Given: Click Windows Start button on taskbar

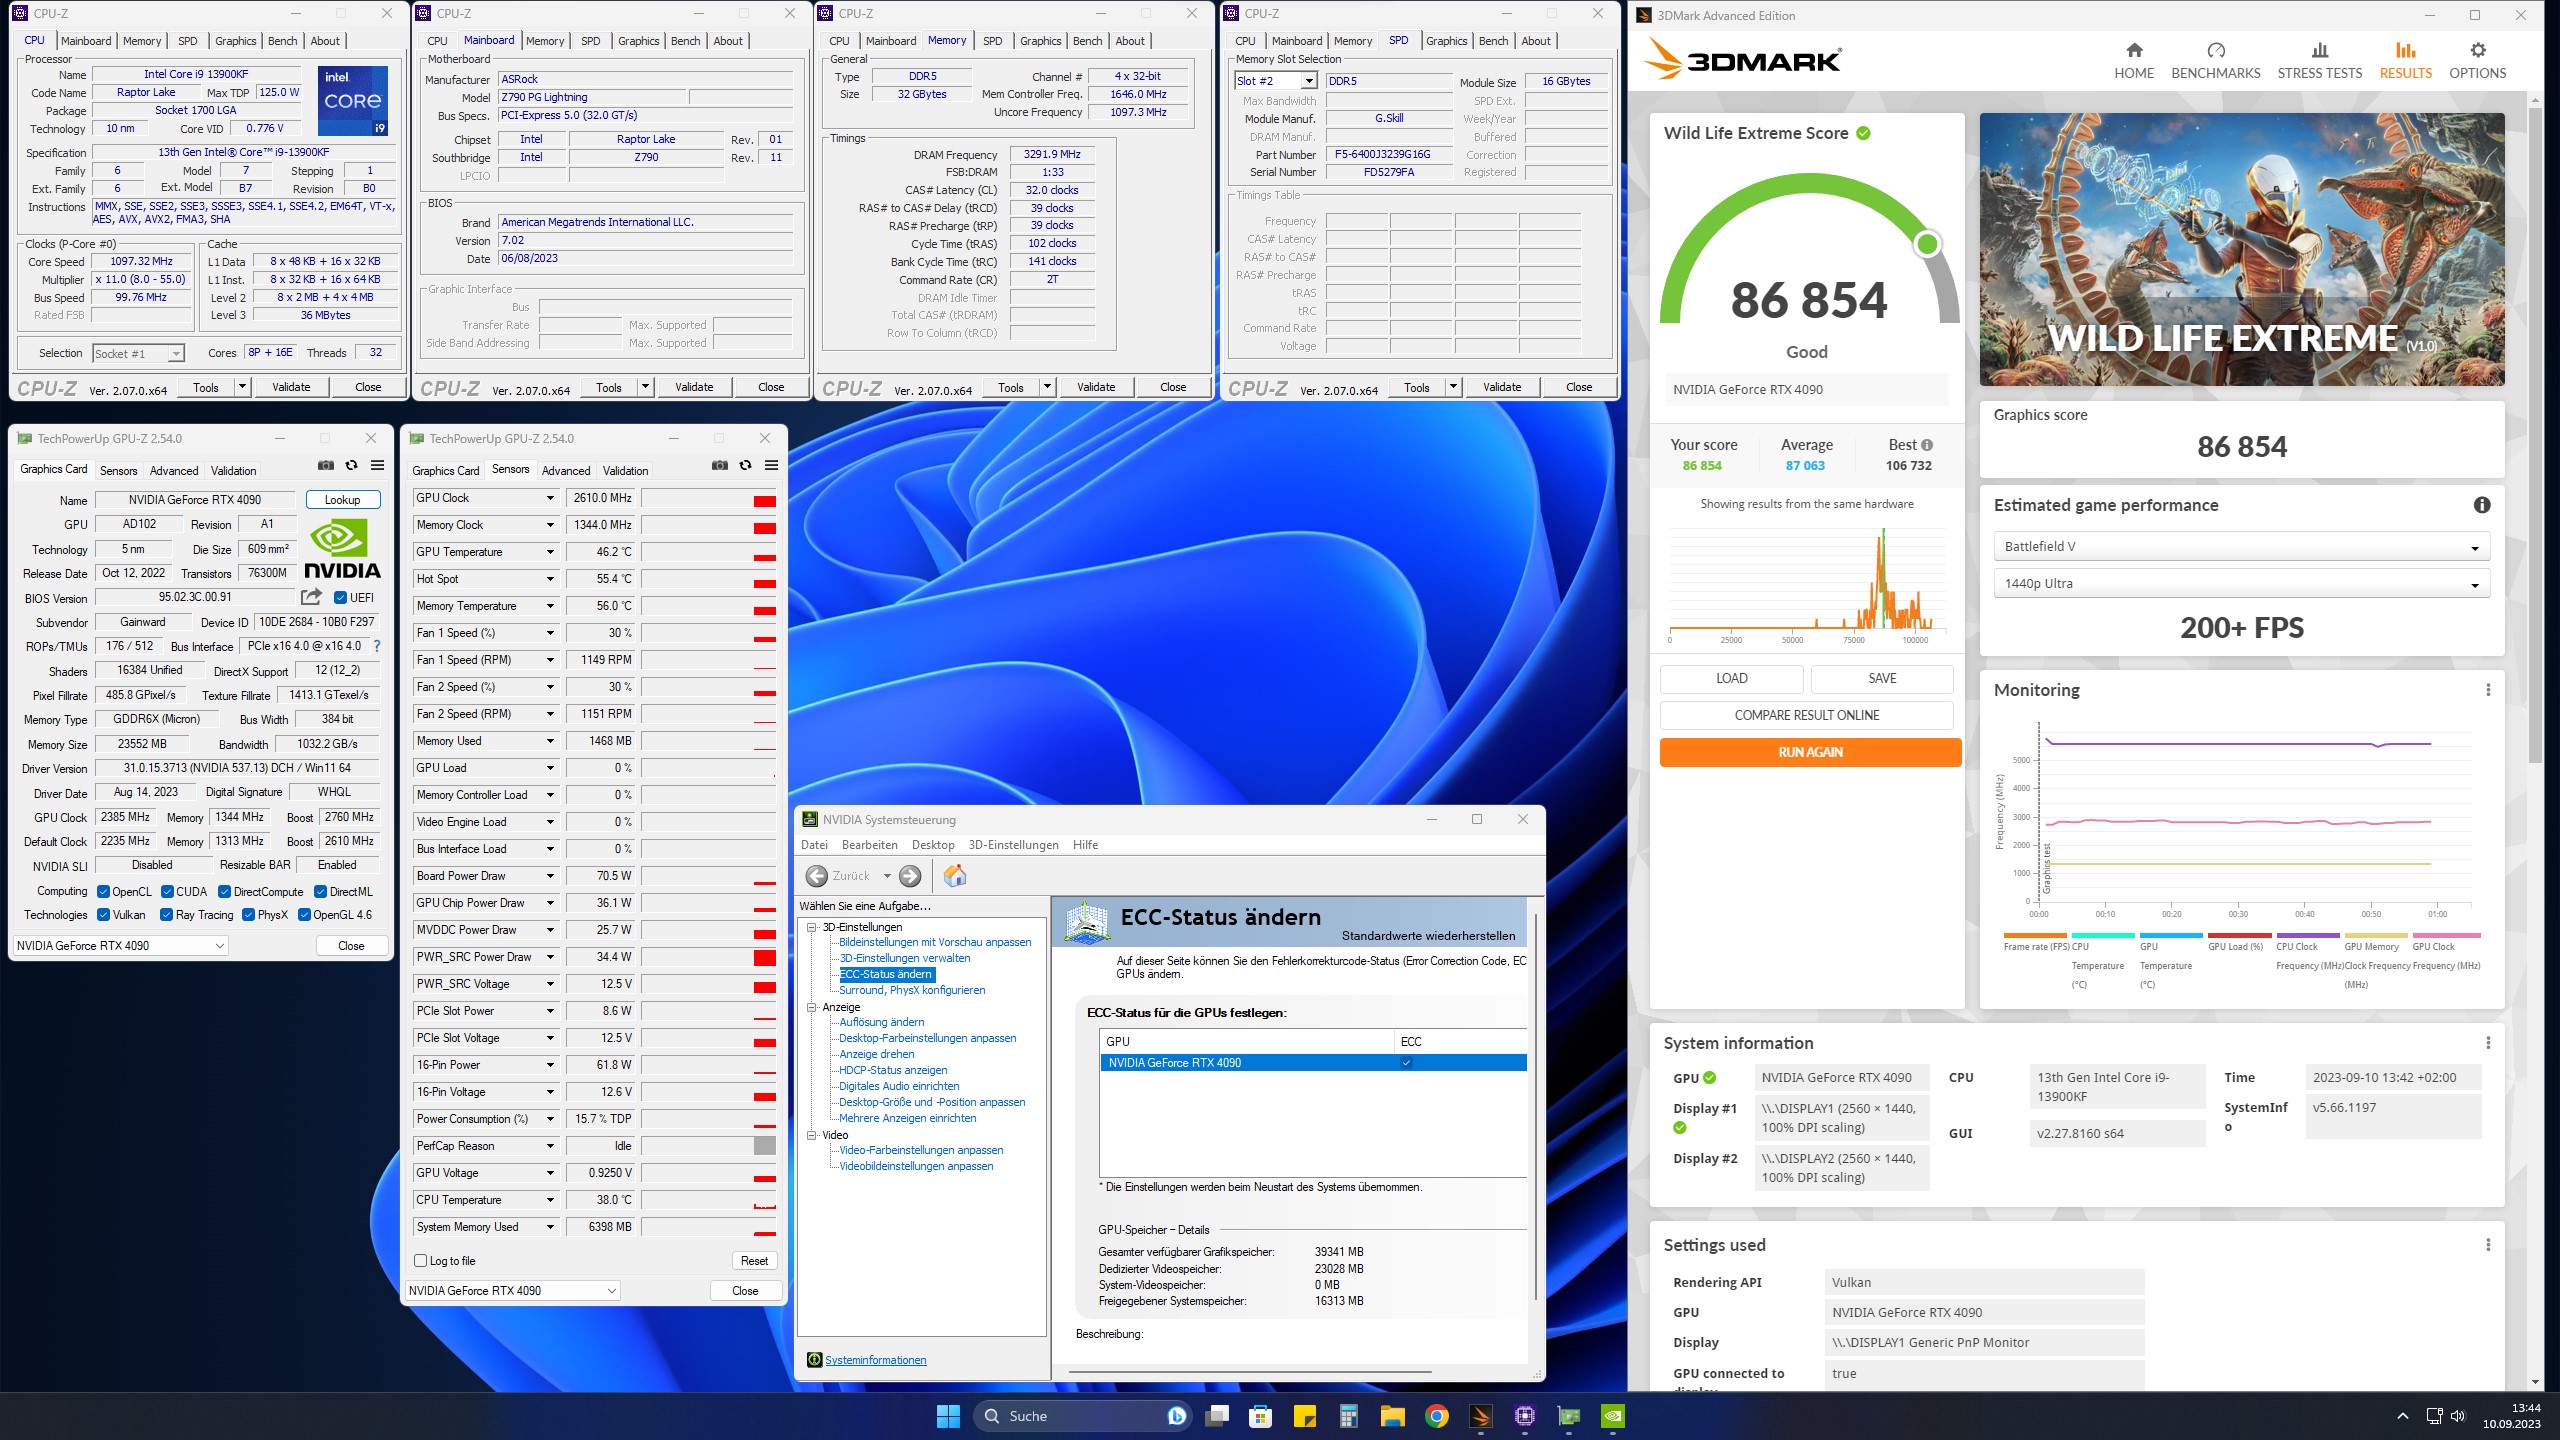Looking at the screenshot, I should point(947,1416).
